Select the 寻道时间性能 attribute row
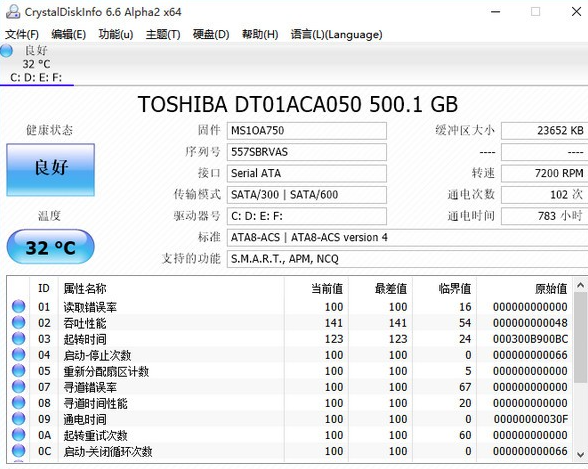Screen dimensions: 588x469 (290, 403)
